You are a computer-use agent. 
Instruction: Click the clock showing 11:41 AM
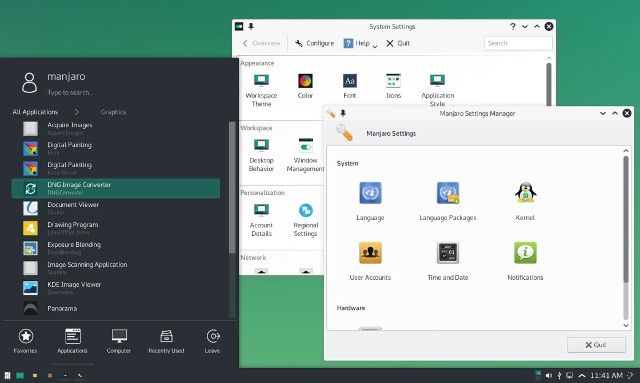click(x=607, y=375)
